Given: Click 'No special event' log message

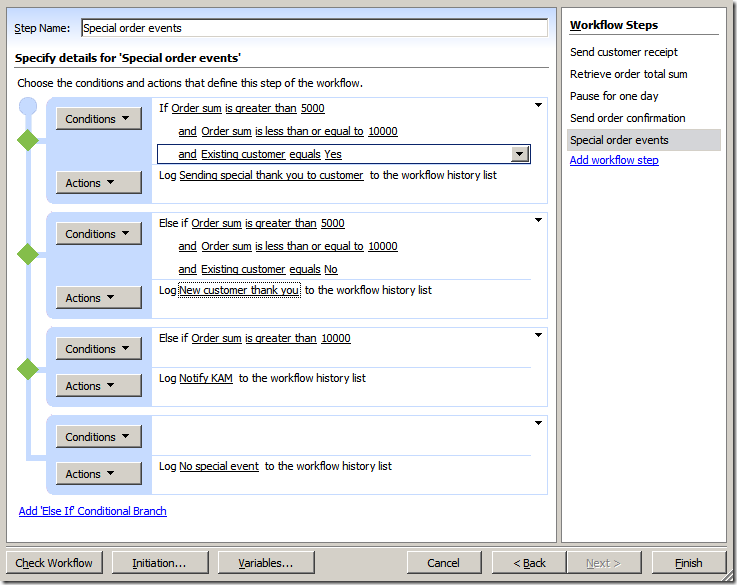Looking at the screenshot, I should point(219,466).
